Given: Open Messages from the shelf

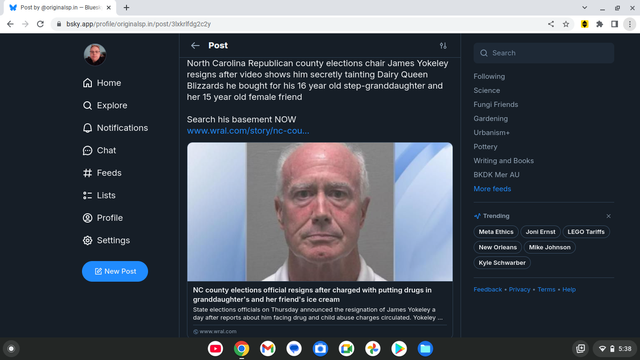Looking at the screenshot, I should [294, 349].
